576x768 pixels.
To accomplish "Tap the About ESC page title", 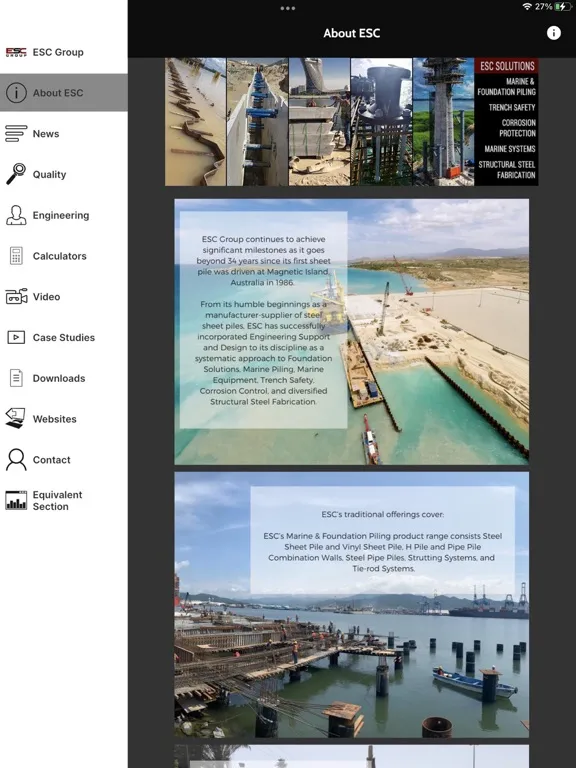I will (x=352, y=33).
